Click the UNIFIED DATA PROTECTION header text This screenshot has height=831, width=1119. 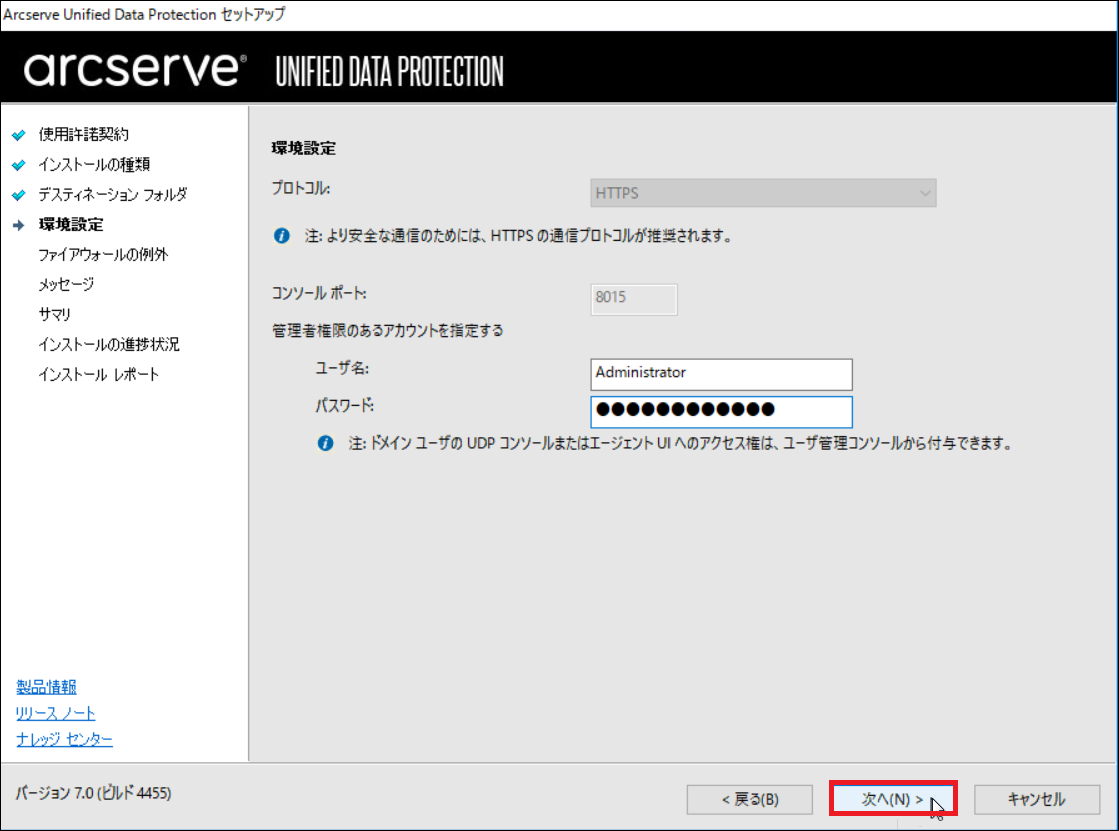pos(390,72)
